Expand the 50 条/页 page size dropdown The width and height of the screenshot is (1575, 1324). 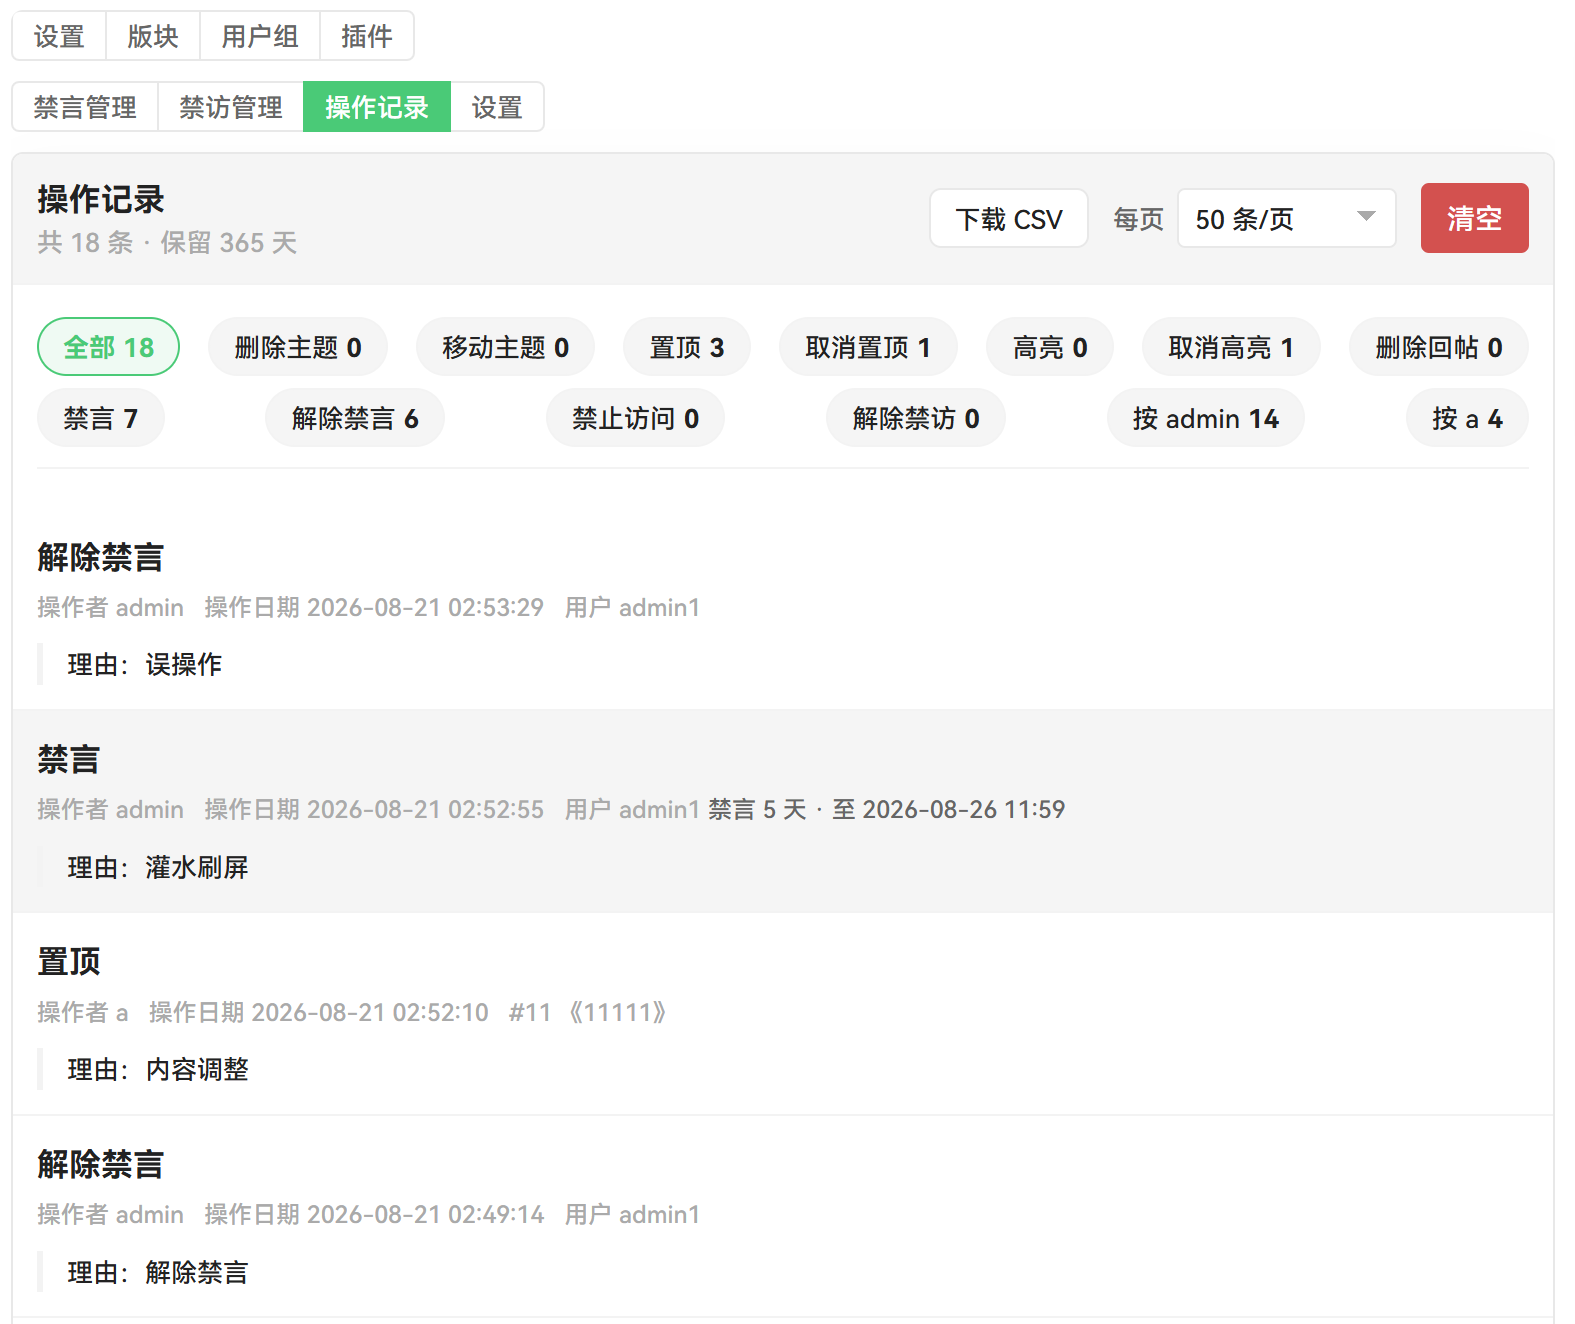click(x=1287, y=218)
